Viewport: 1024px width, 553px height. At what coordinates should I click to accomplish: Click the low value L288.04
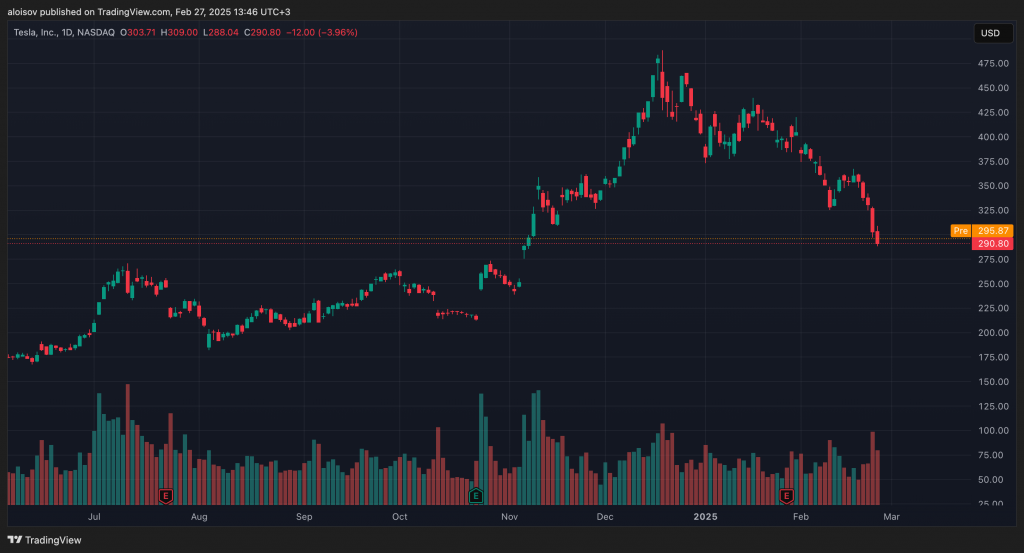tap(221, 32)
